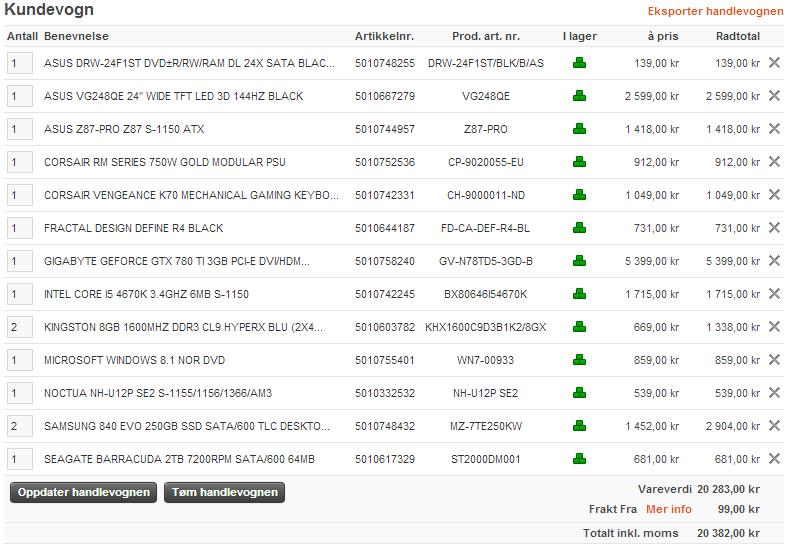
Task: Click stock icon for Windows 8.1
Action: click(579, 360)
